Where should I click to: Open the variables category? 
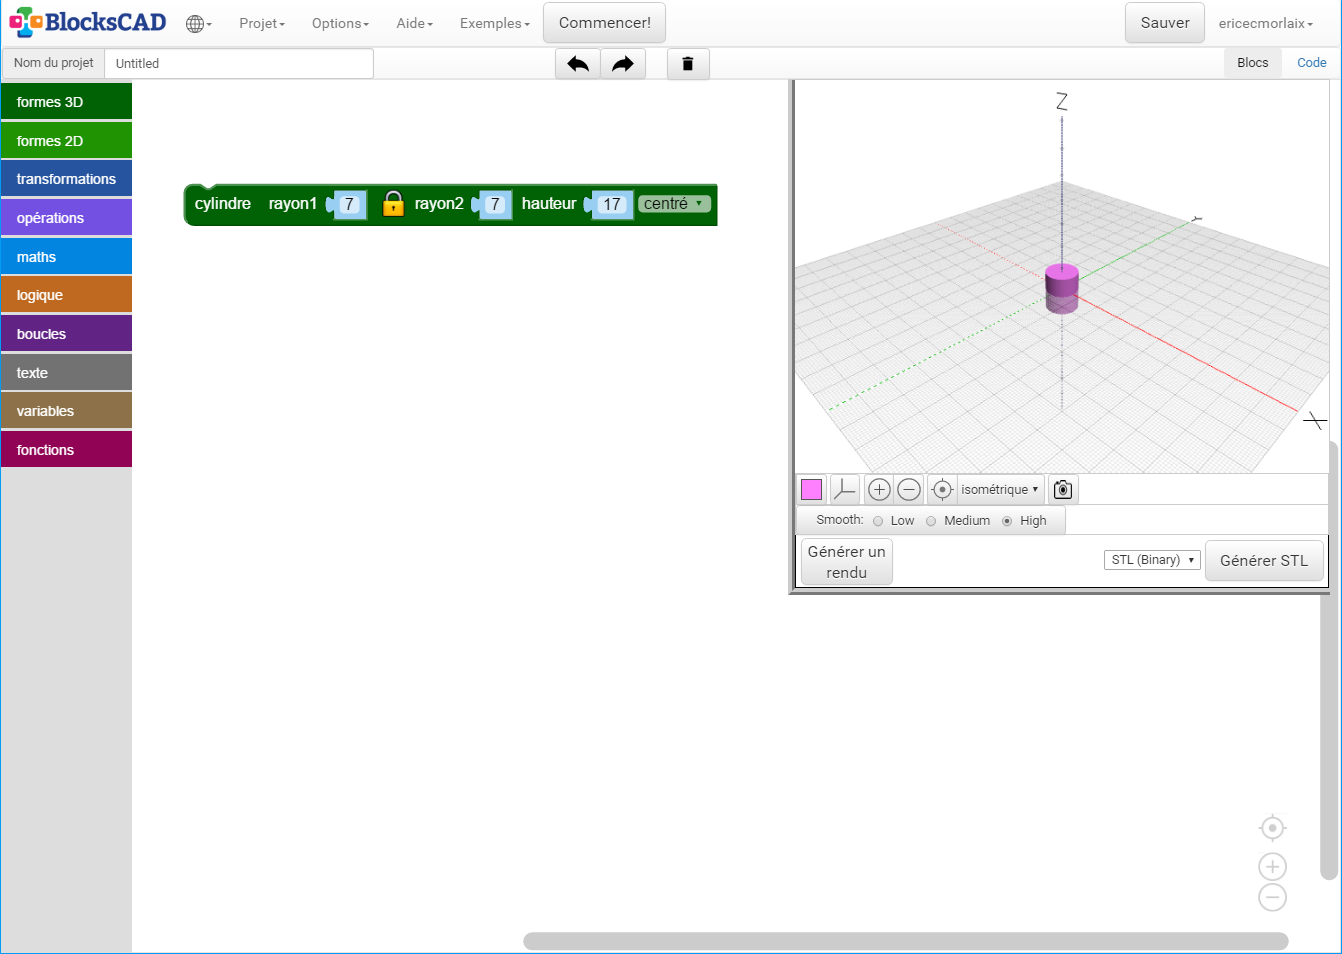tap(66, 411)
